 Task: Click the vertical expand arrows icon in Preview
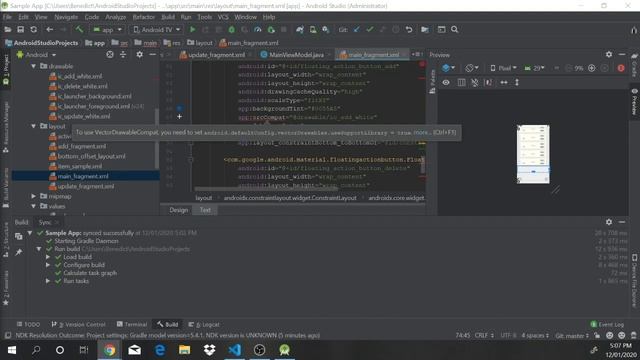pos(517,82)
